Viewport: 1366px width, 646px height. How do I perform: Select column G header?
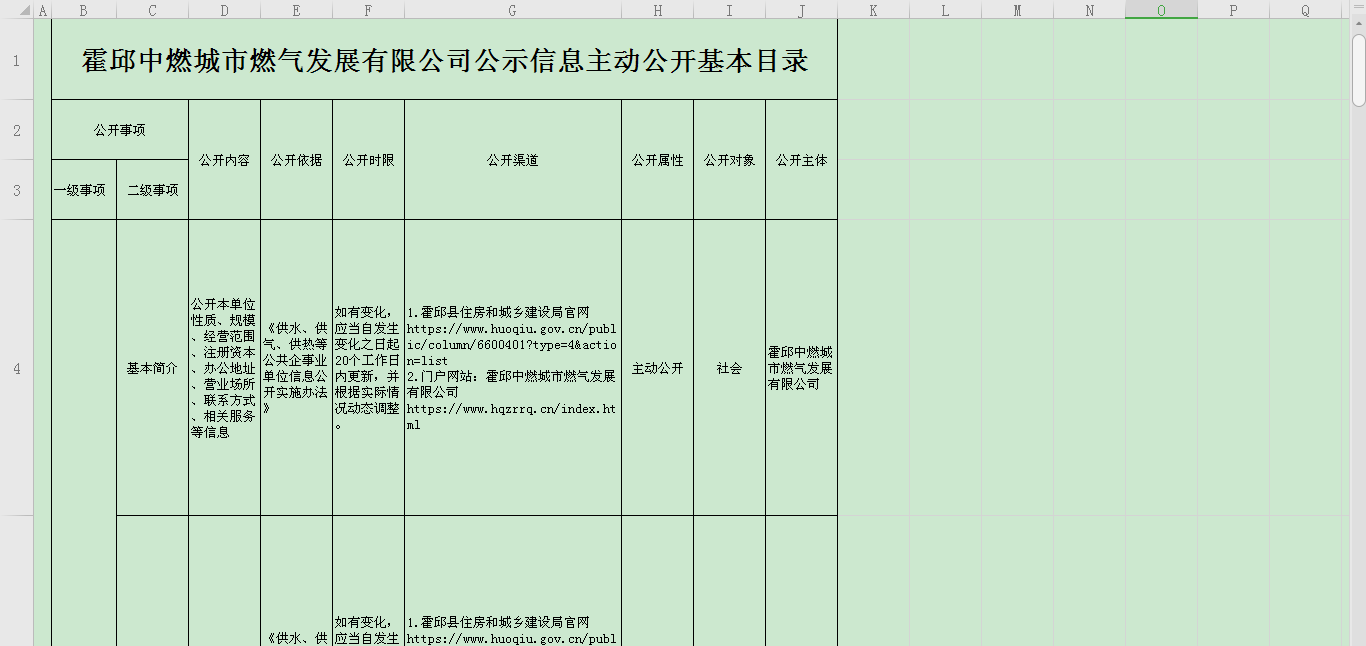512,10
